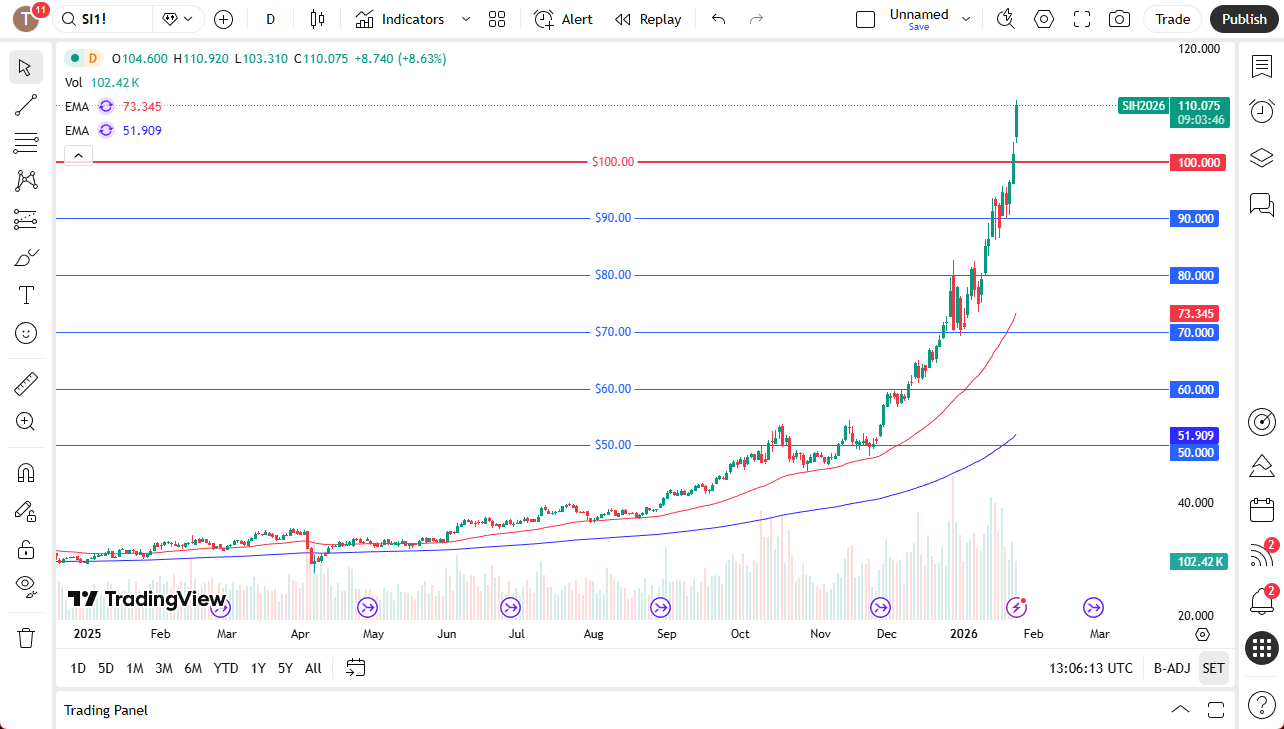This screenshot has height=729, width=1284.
Task: Take a chart snapshot with the camera
Action: 1120,19
